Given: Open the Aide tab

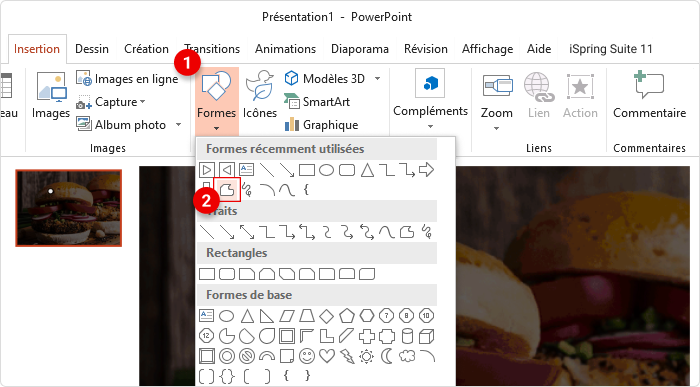Looking at the screenshot, I should pyautogui.click(x=539, y=49).
